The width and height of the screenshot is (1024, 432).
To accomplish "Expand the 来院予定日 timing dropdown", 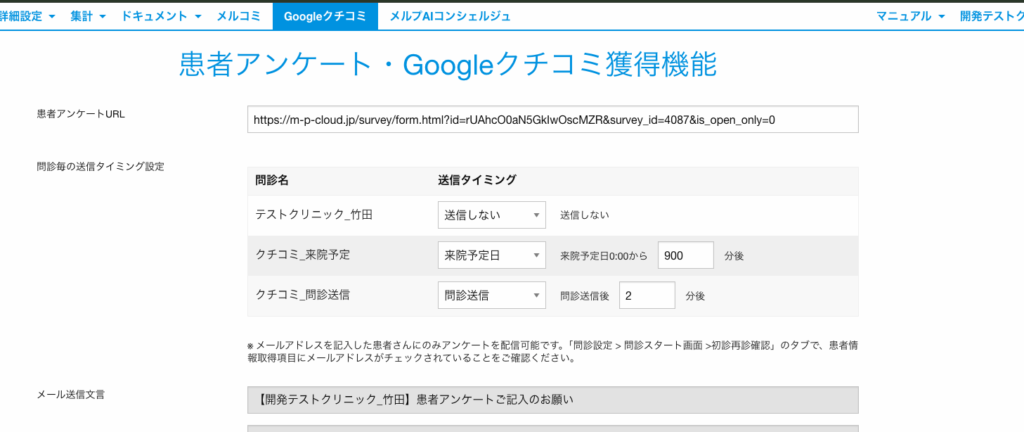I will pyautogui.click(x=492, y=256).
